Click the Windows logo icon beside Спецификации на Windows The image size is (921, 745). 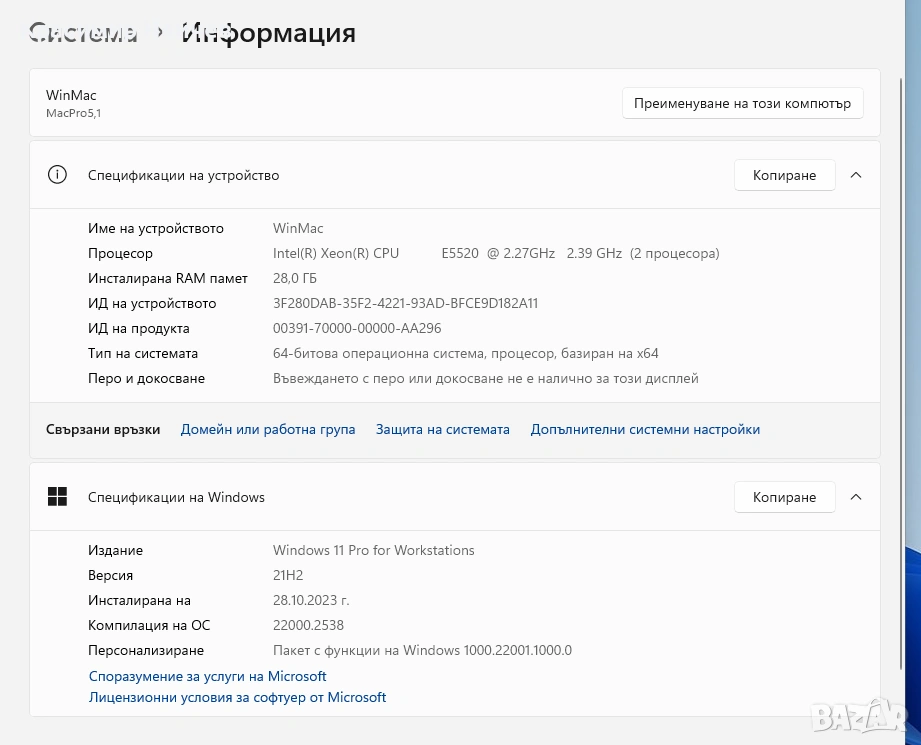pos(58,497)
